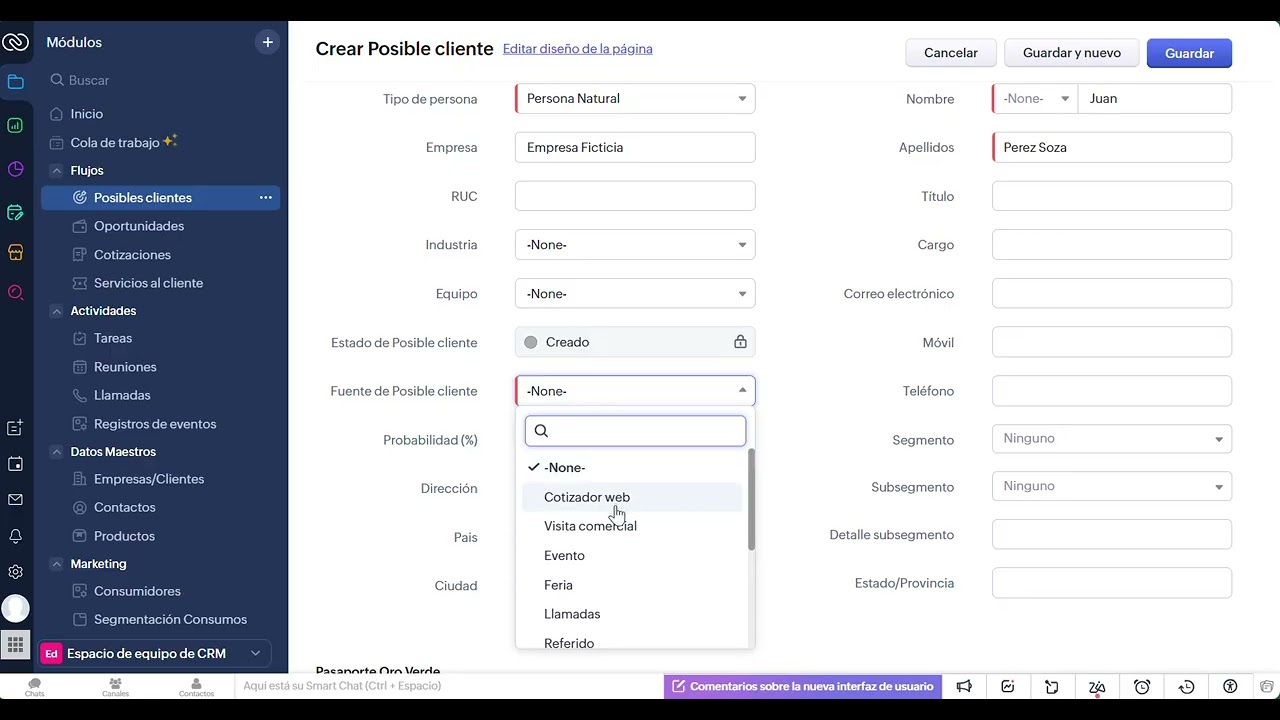
Task: Open the mail envelope icon
Action: 15,500
